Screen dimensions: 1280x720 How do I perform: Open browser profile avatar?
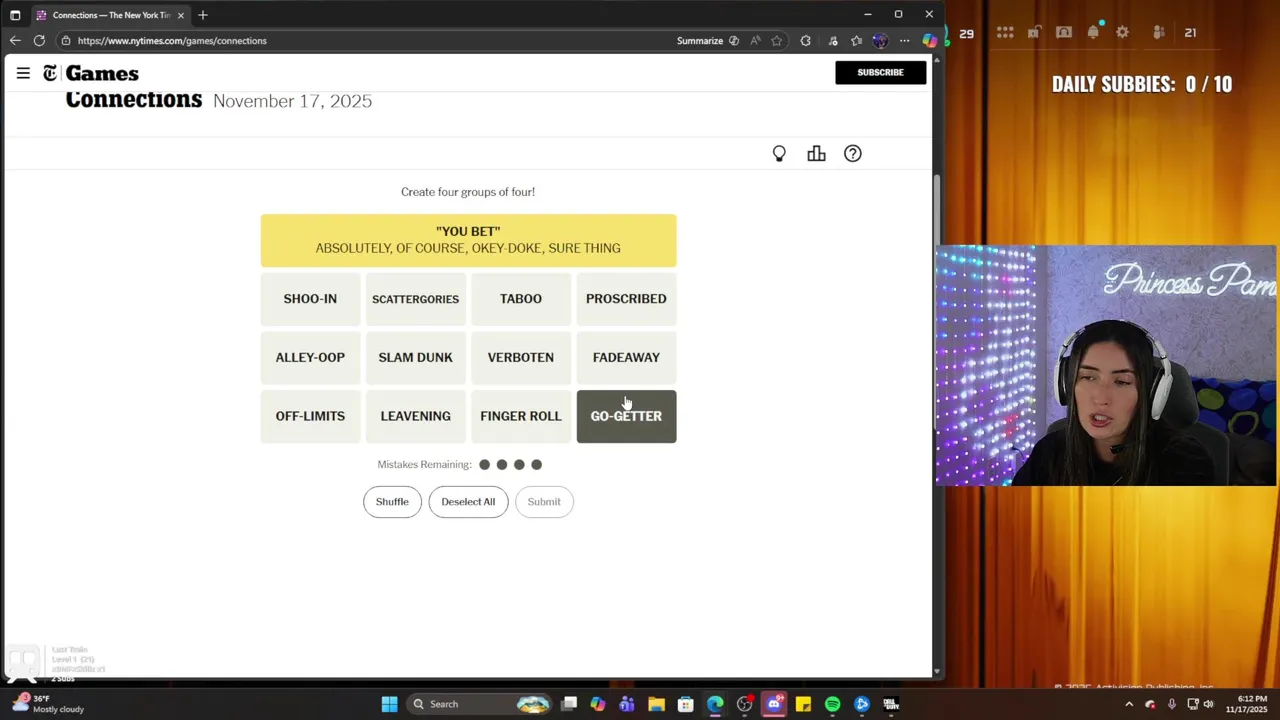click(880, 41)
